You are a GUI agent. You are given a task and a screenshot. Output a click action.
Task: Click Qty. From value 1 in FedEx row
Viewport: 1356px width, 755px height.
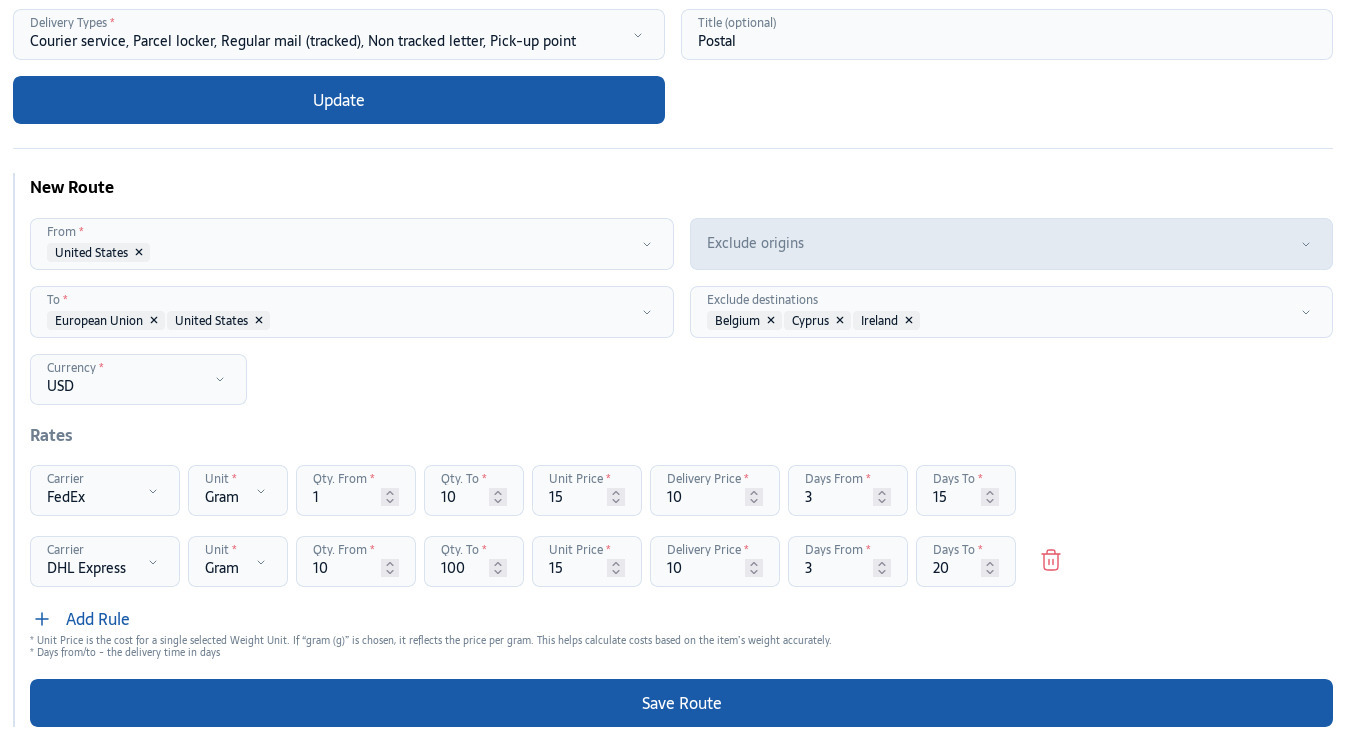(317, 497)
